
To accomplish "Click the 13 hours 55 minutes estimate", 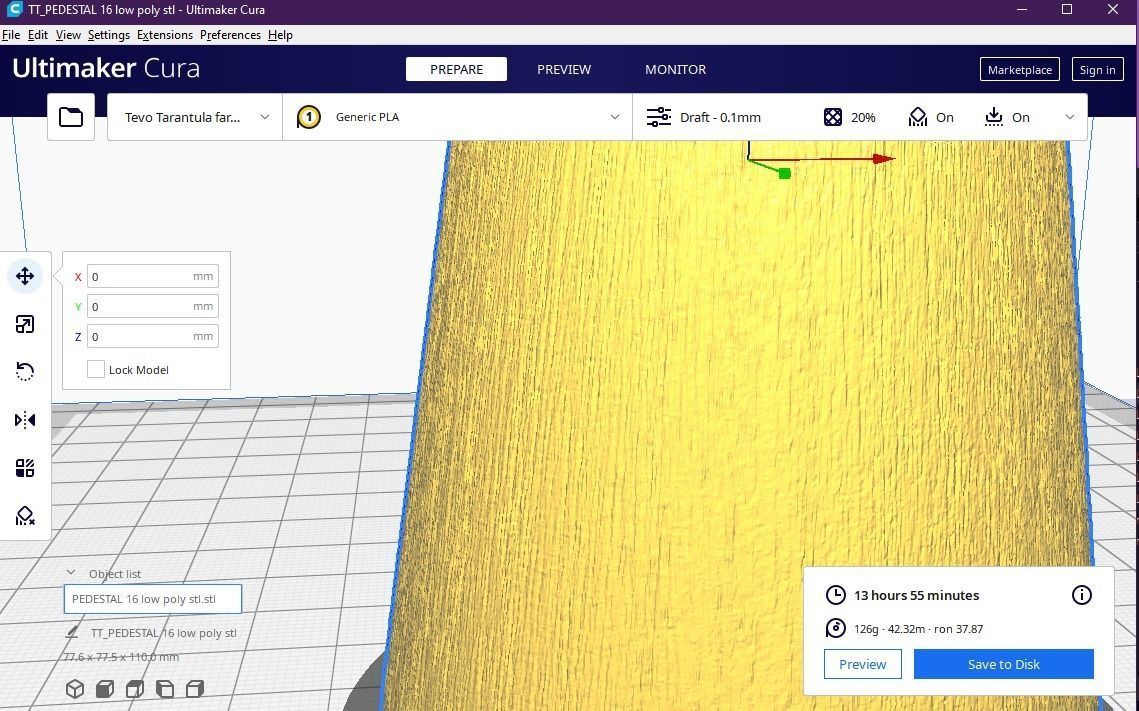I will coord(917,595).
